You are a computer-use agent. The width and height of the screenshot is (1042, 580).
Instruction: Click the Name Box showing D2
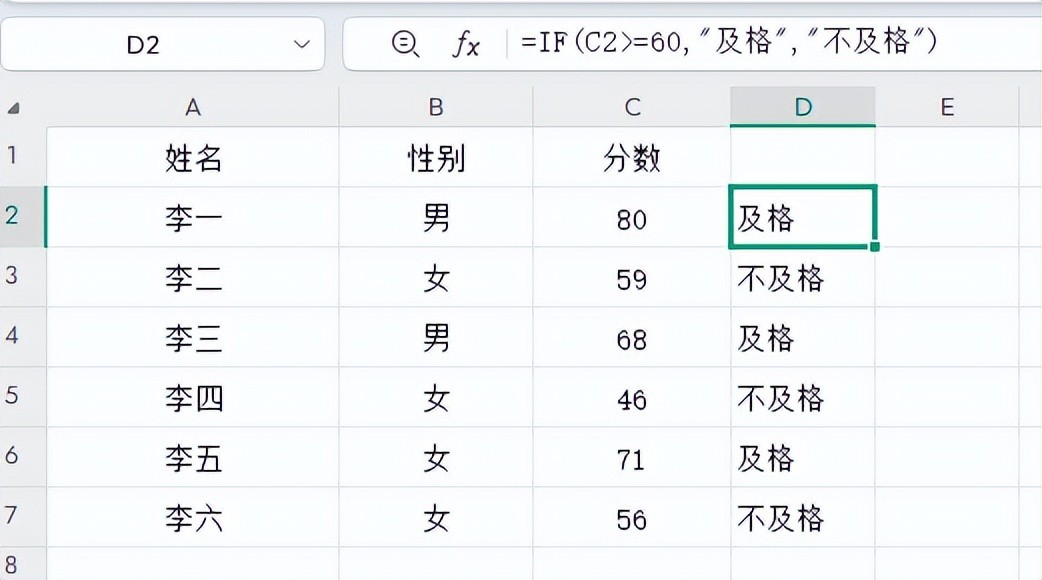tap(143, 45)
